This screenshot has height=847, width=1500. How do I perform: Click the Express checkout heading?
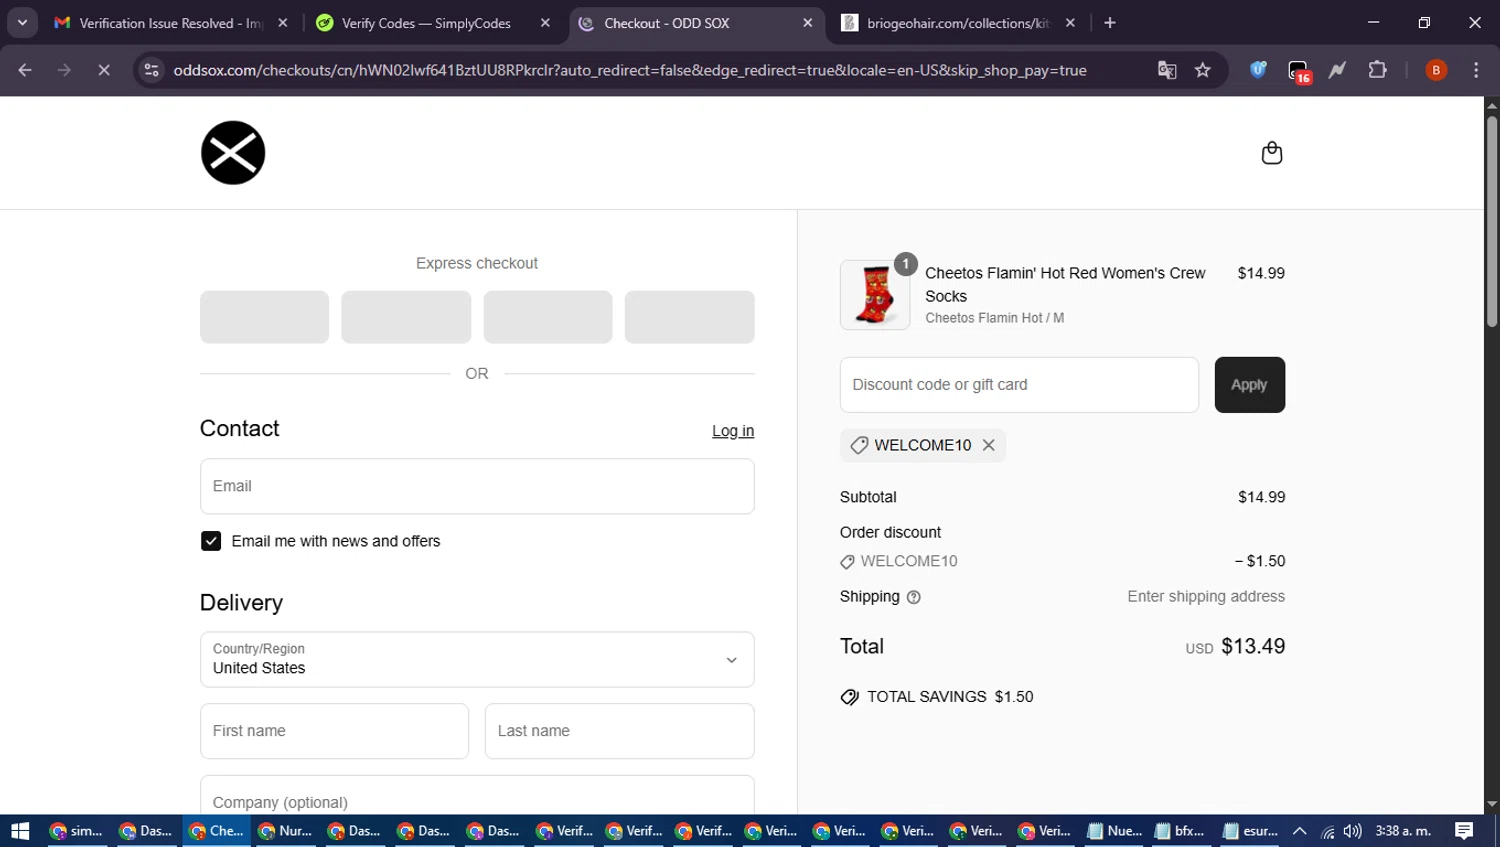coord(477,263)
